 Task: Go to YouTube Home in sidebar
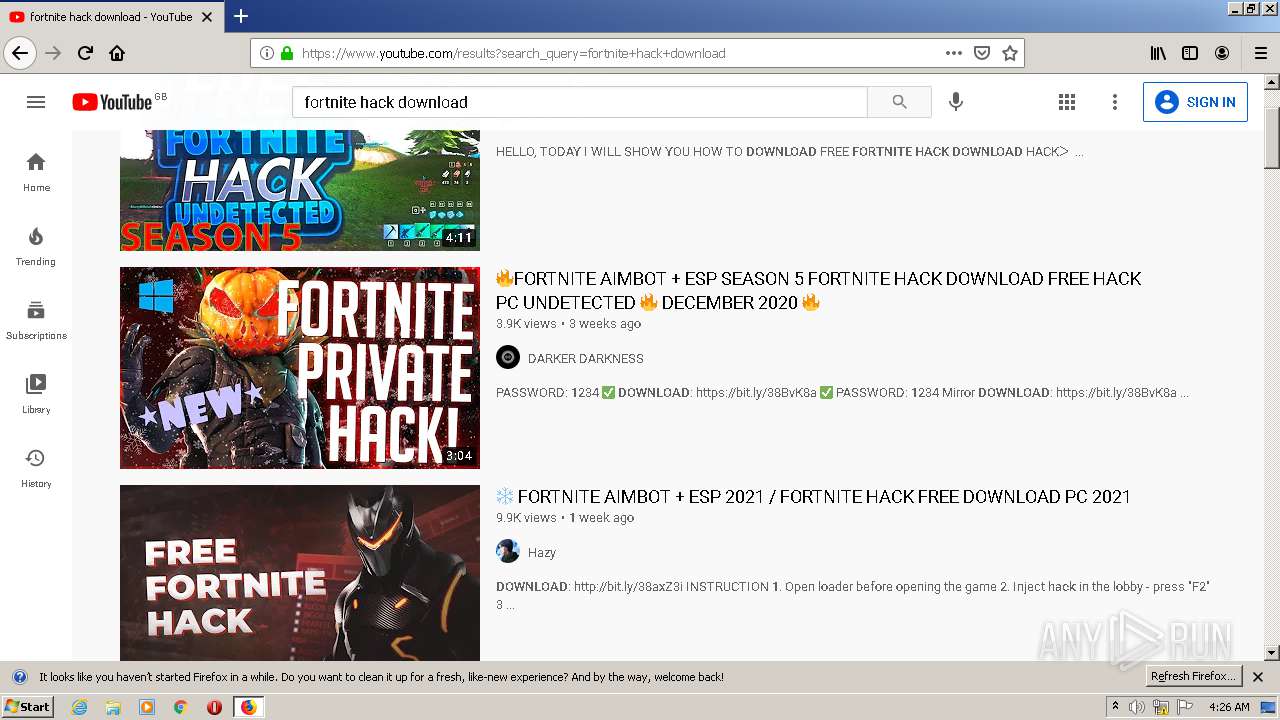36,172
